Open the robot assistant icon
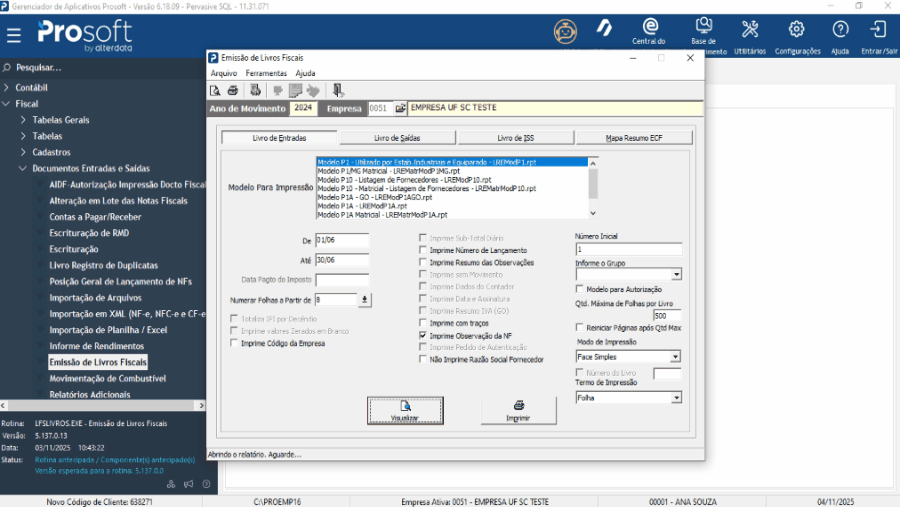 click(x=565, y=30)
